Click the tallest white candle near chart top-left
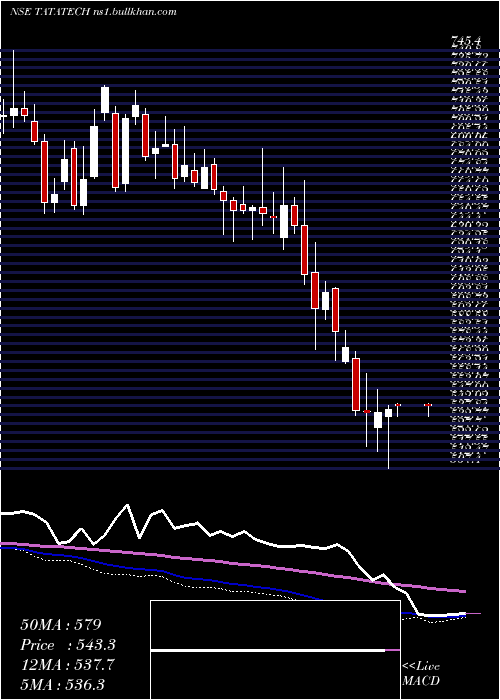This screenshot has width=500, height=700. coord(14,89)
